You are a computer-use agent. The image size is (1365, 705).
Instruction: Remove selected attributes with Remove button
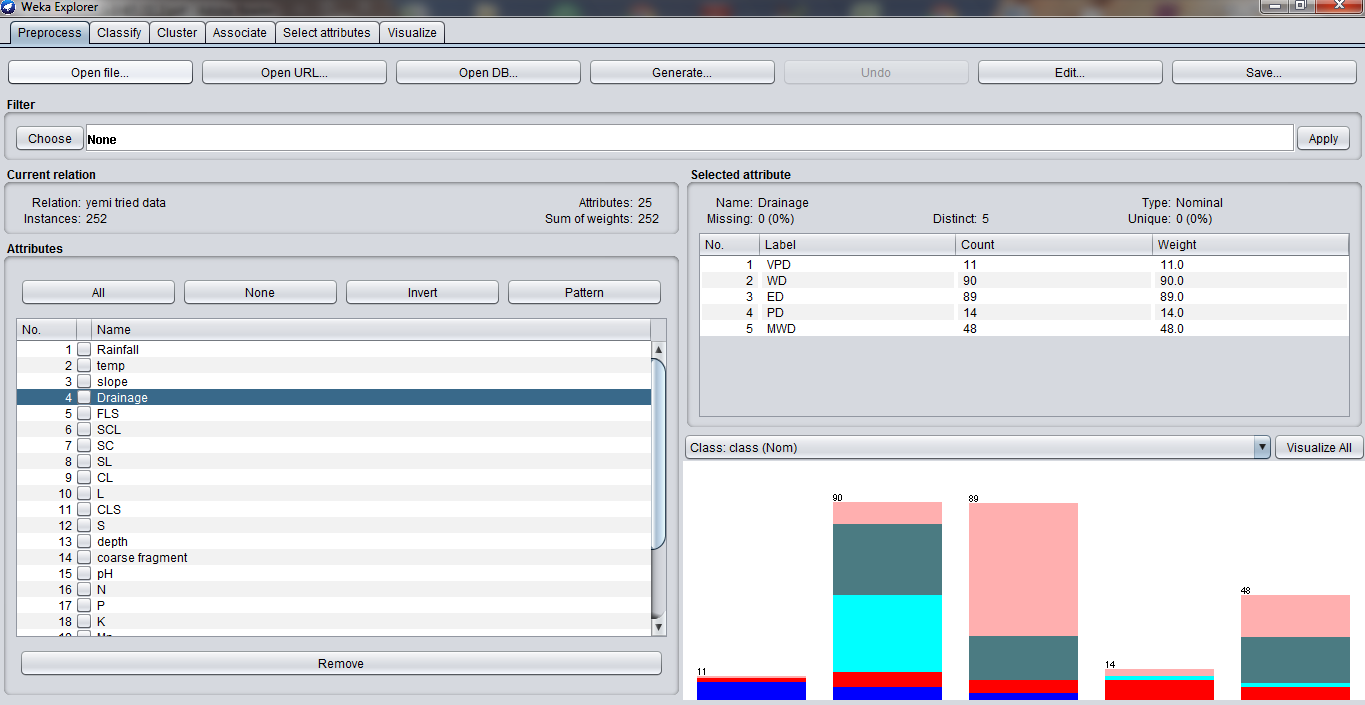tap(341, 664)
